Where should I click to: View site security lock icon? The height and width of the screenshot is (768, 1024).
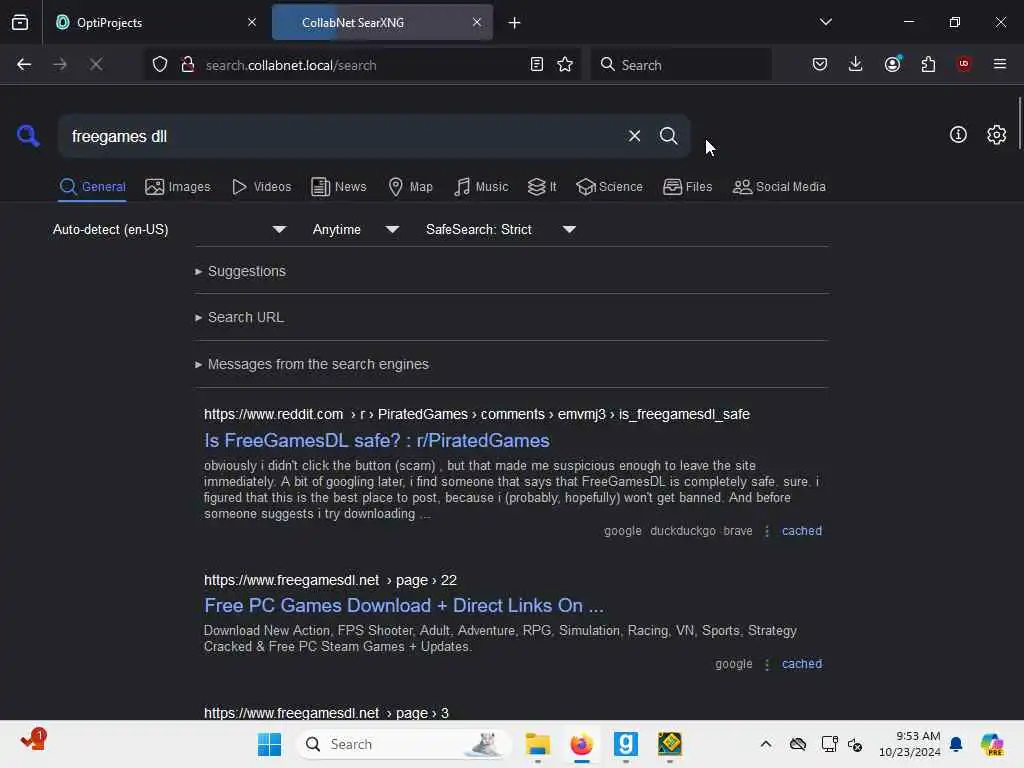[x=187, y=64]
